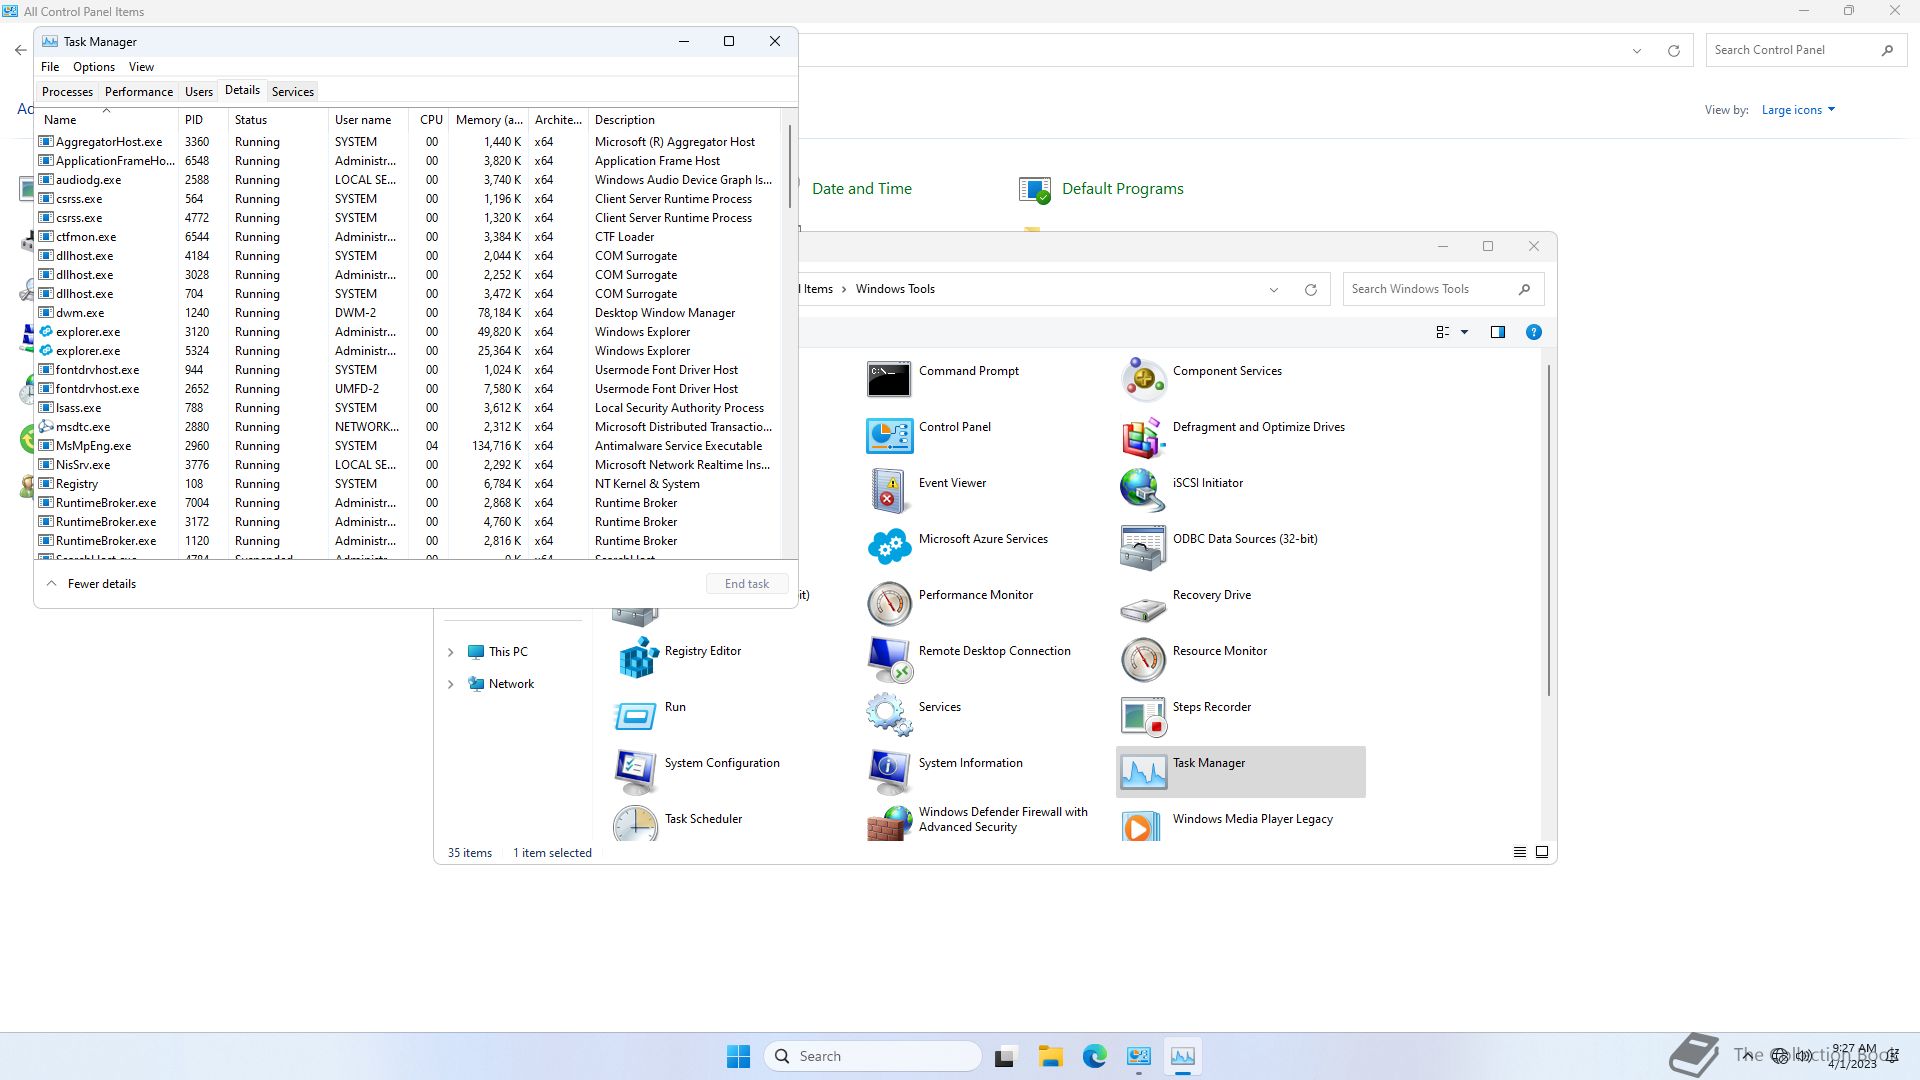Open Task View from the taskbar

click(1005, 1056)
